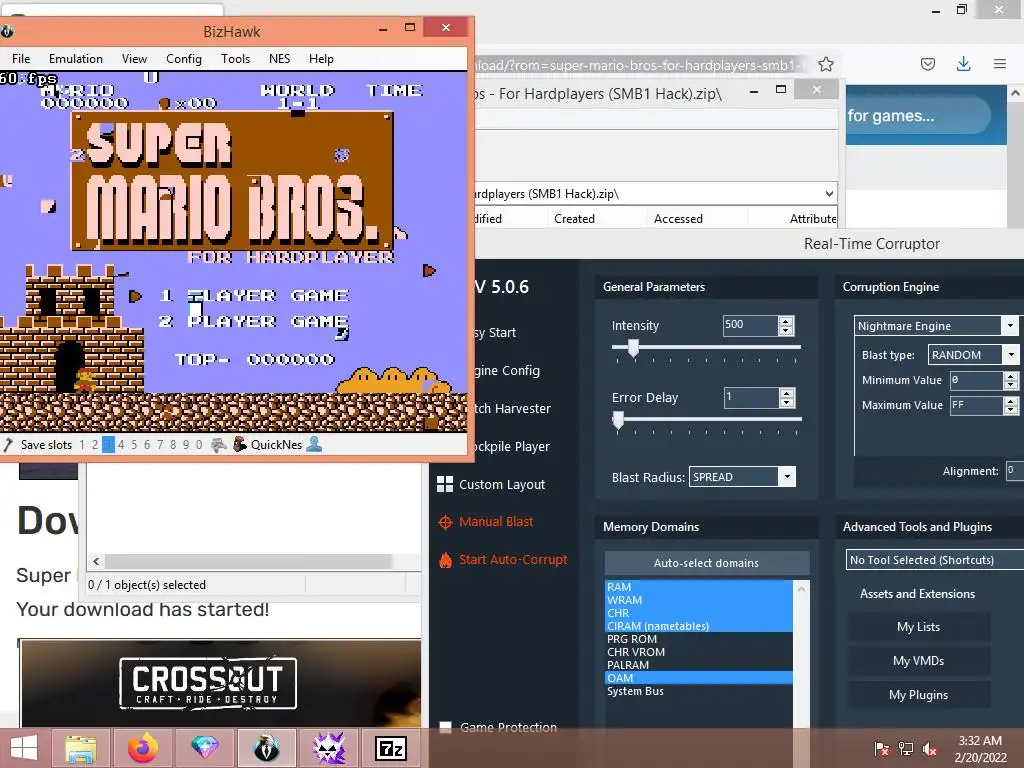Screen dimensions: 1024x768
Task: Open Firefox downloads arrow icon
Action: (963, 64)
